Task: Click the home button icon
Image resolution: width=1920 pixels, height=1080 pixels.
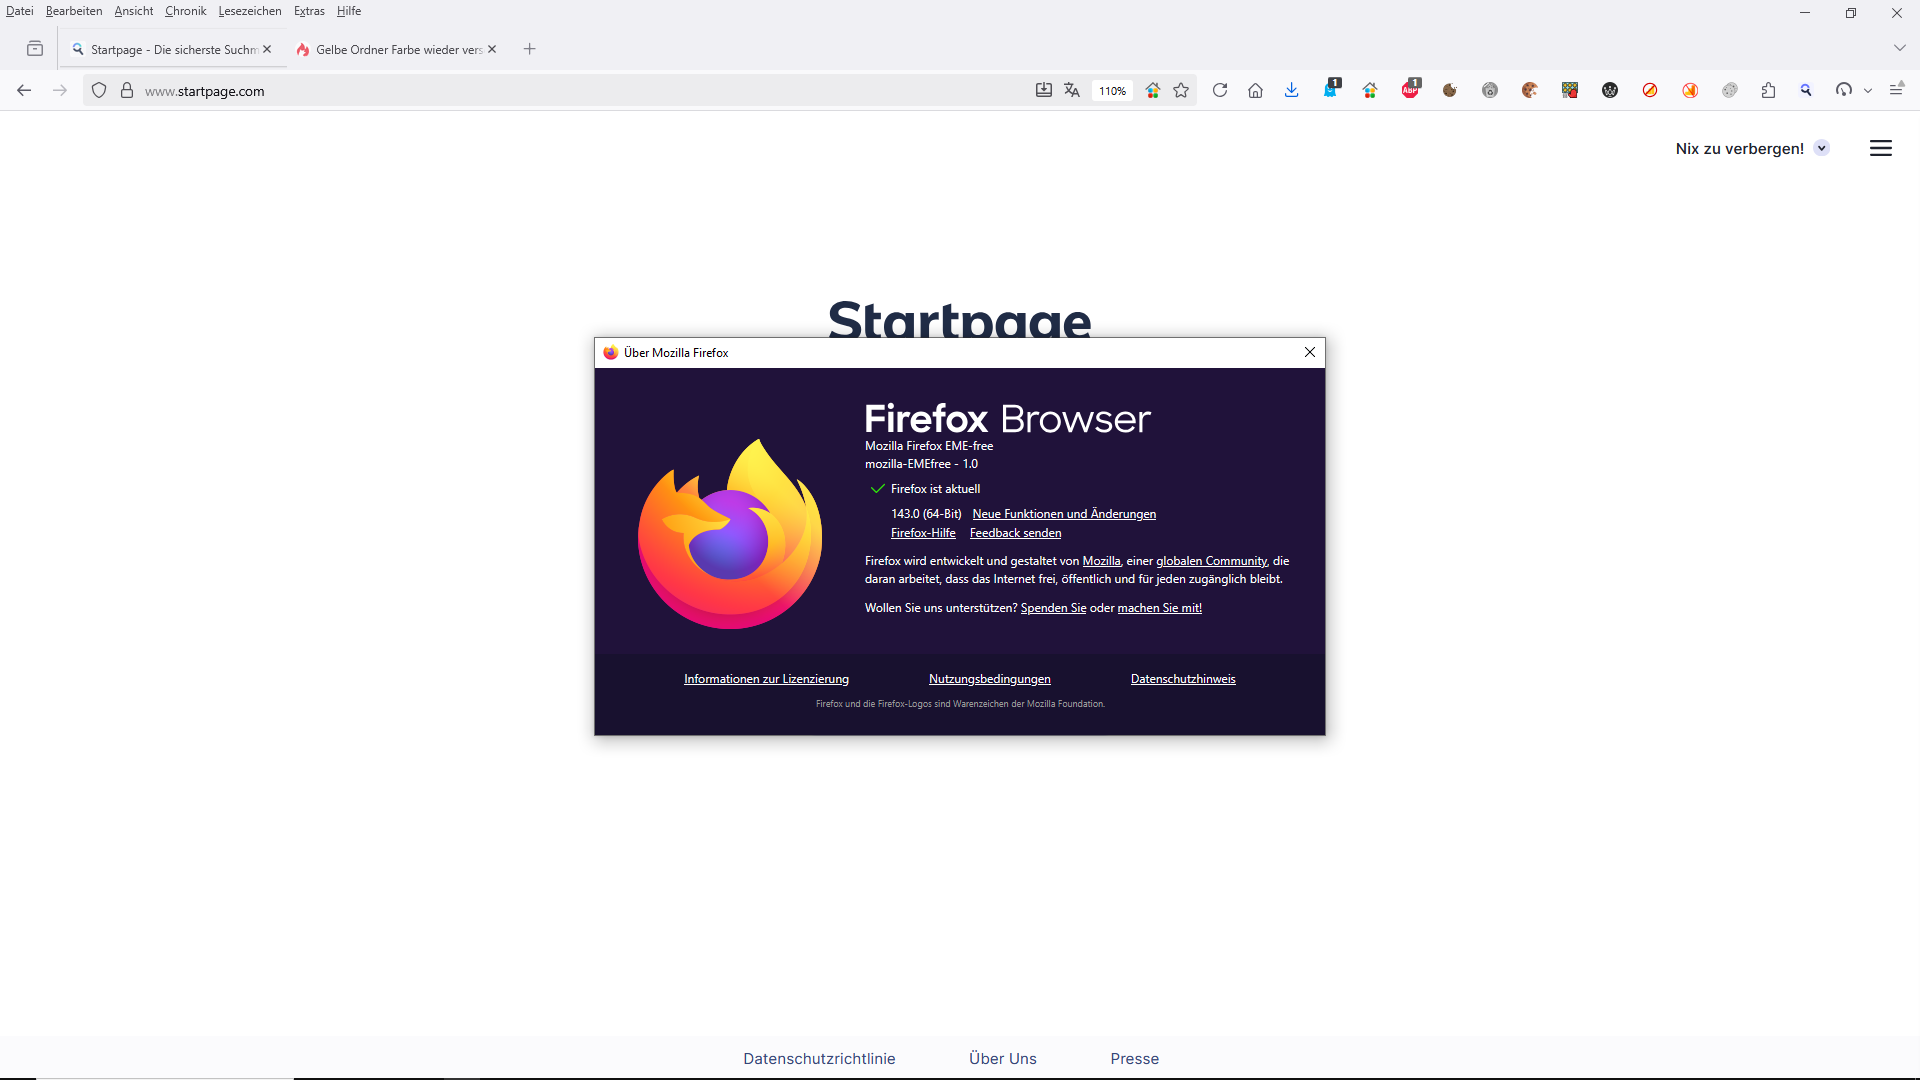Action: coord(1256,91)
